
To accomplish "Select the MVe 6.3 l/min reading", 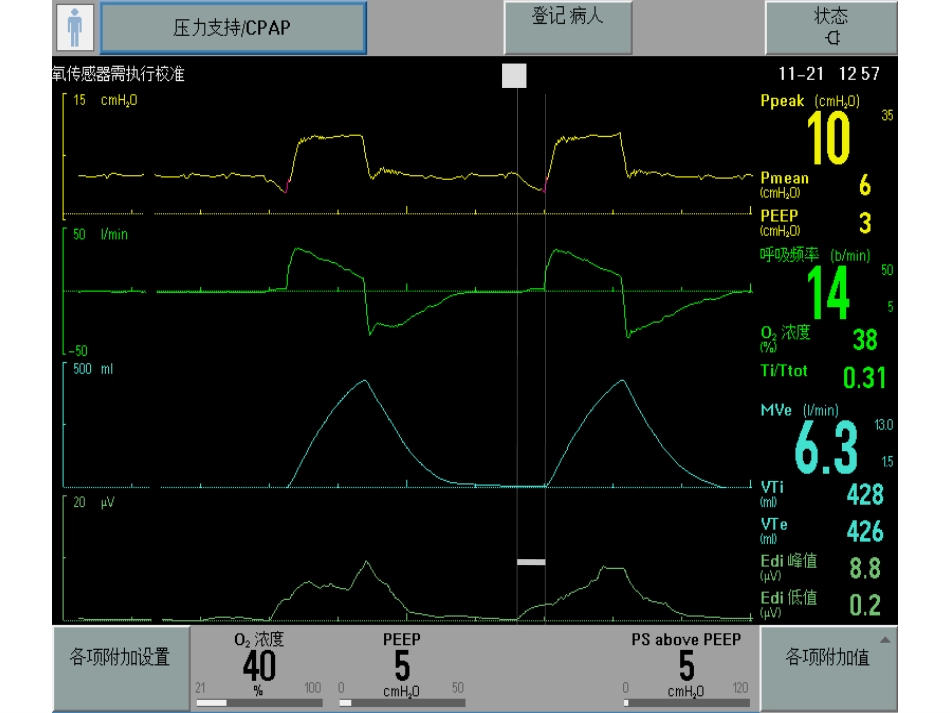I will [x=826, y=447].
